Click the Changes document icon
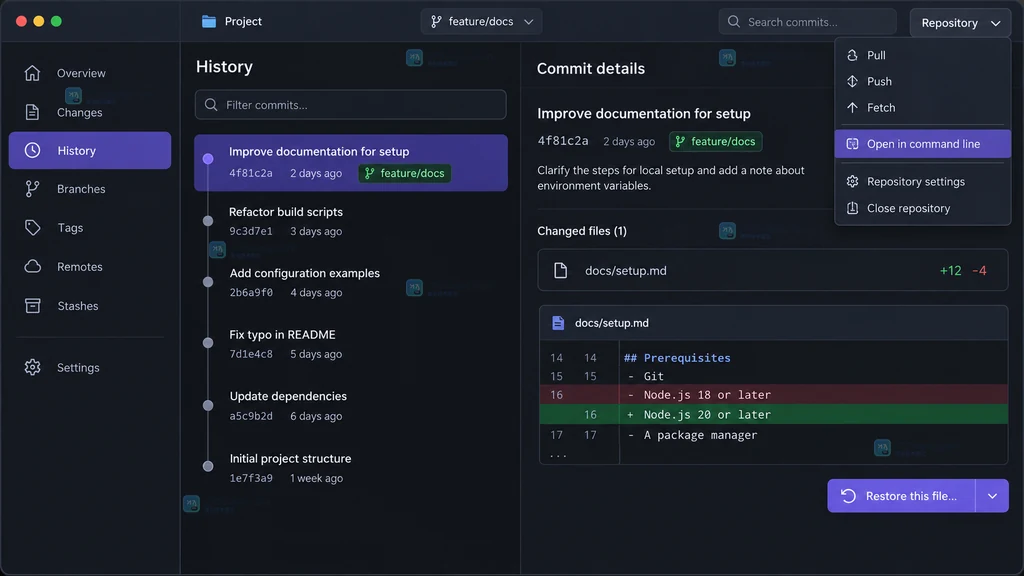The image size is (1024, 576). click(32, 112)
